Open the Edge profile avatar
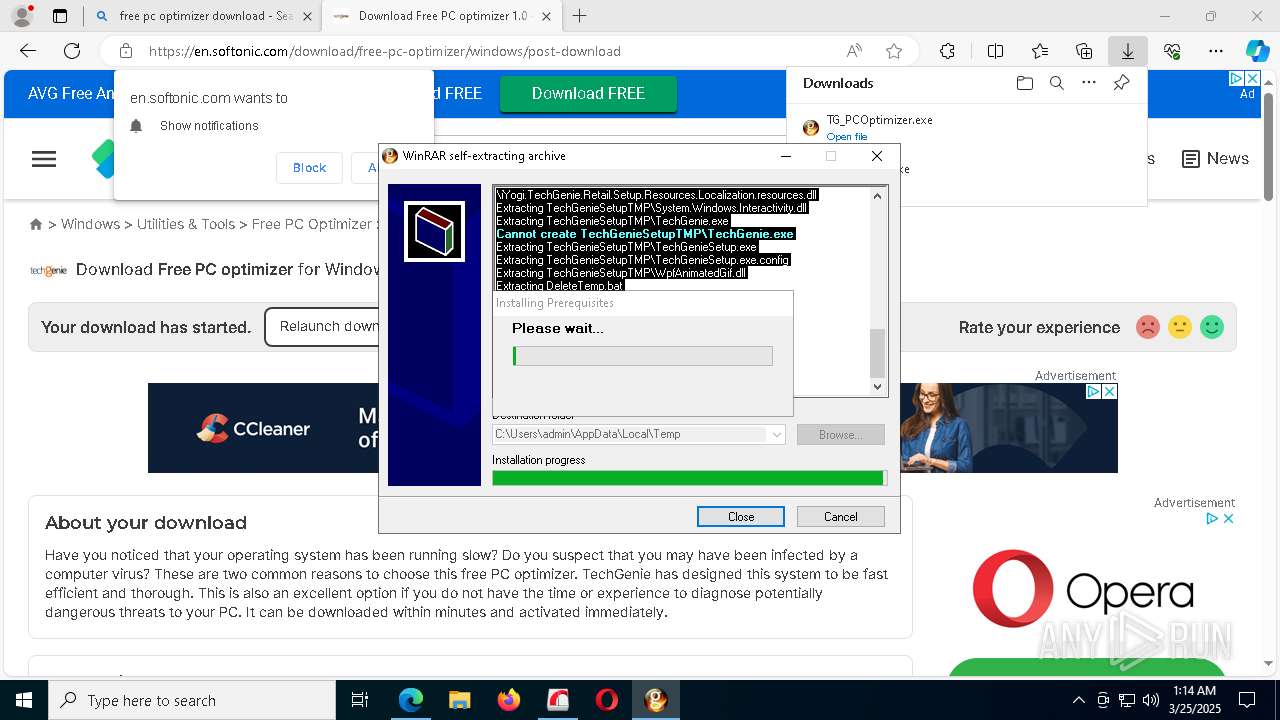Screen dimensions: 1280x720 pos(21,16)
